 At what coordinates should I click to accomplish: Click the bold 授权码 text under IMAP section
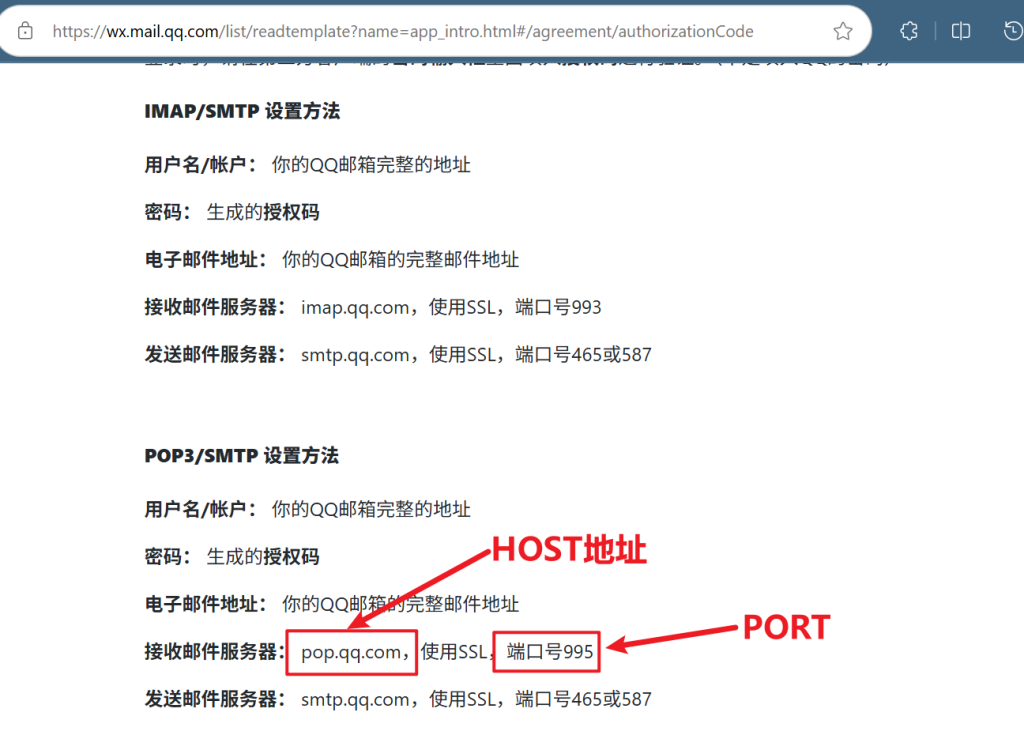pos(291,212)
